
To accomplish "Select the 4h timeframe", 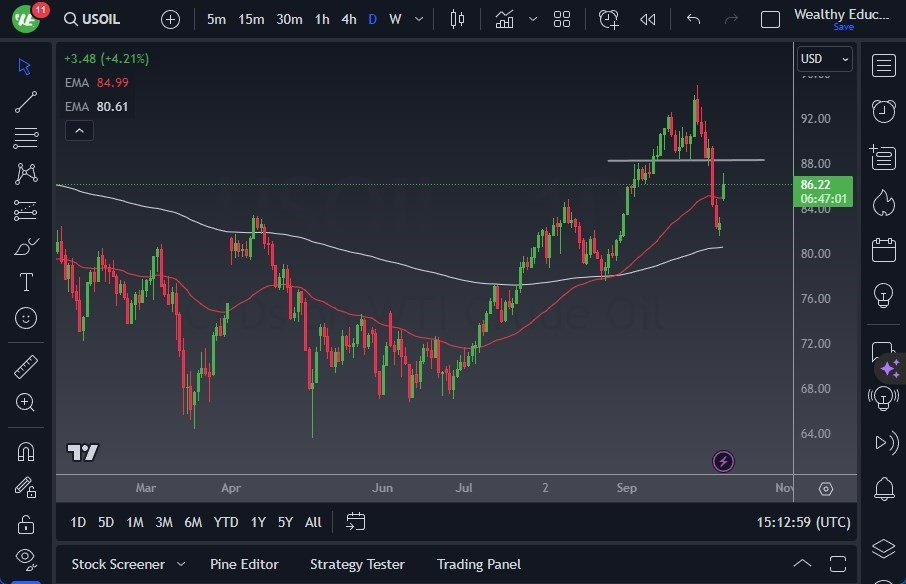I will 348,19.
